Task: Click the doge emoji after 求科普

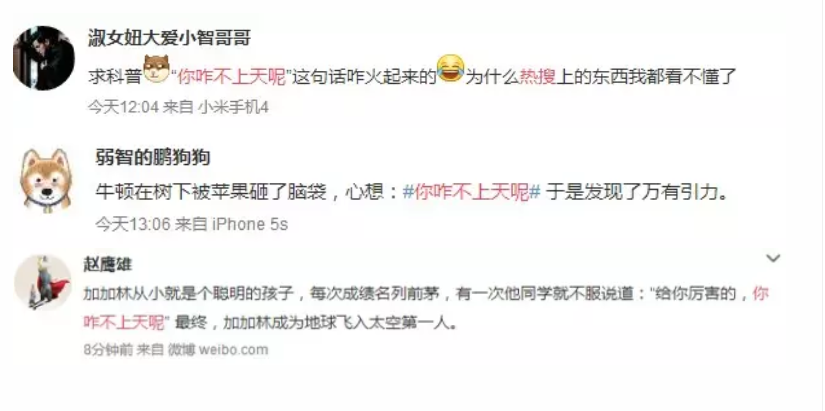Action: point(157,69)
